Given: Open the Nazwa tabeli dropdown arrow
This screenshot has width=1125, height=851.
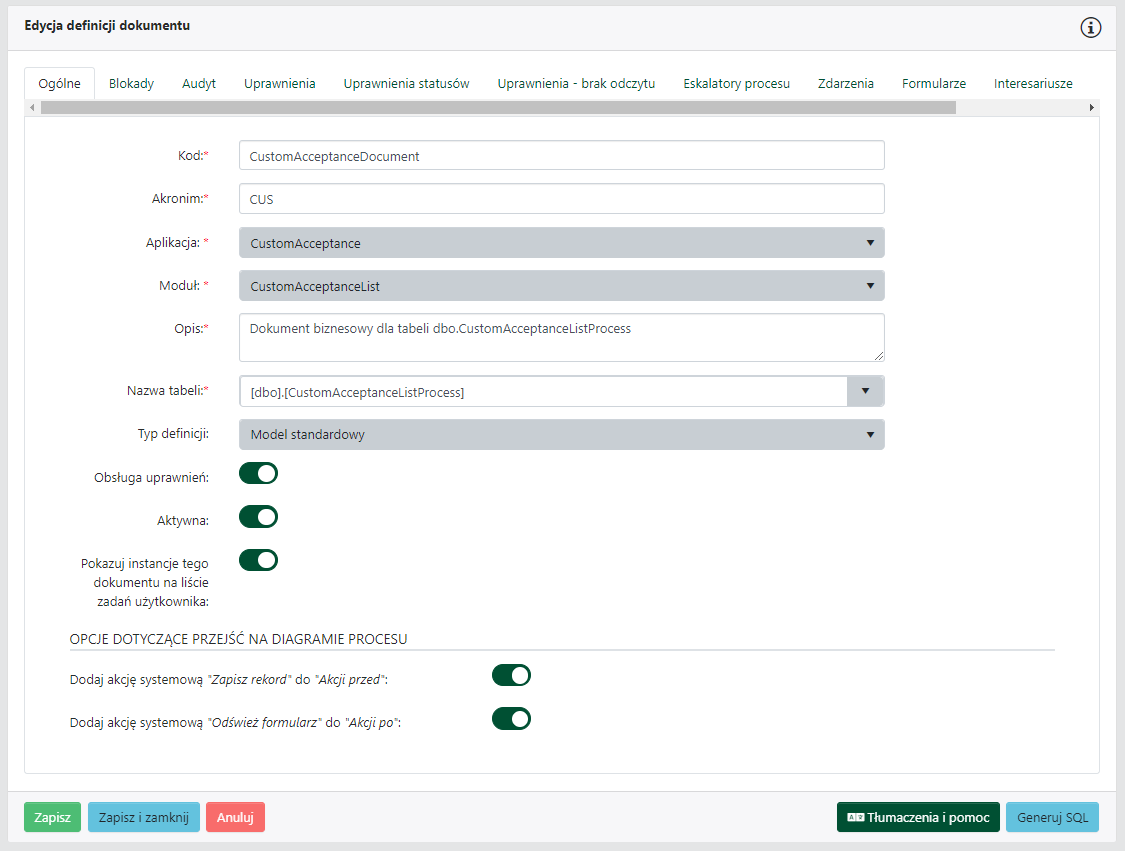Looking at the screenshot, I should coord(866,391).
